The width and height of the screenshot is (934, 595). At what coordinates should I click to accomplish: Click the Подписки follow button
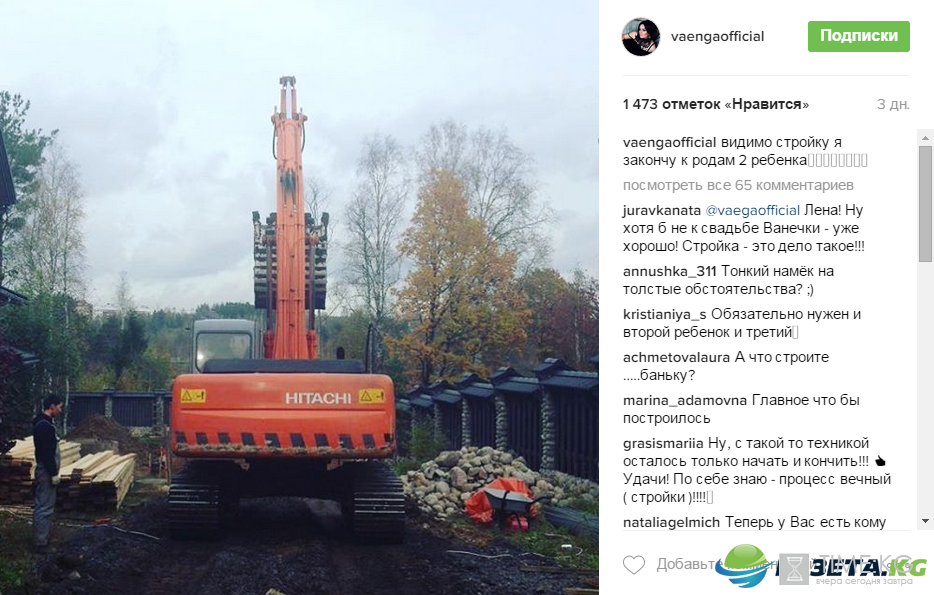pyautogui.click(x=858, y=36)
